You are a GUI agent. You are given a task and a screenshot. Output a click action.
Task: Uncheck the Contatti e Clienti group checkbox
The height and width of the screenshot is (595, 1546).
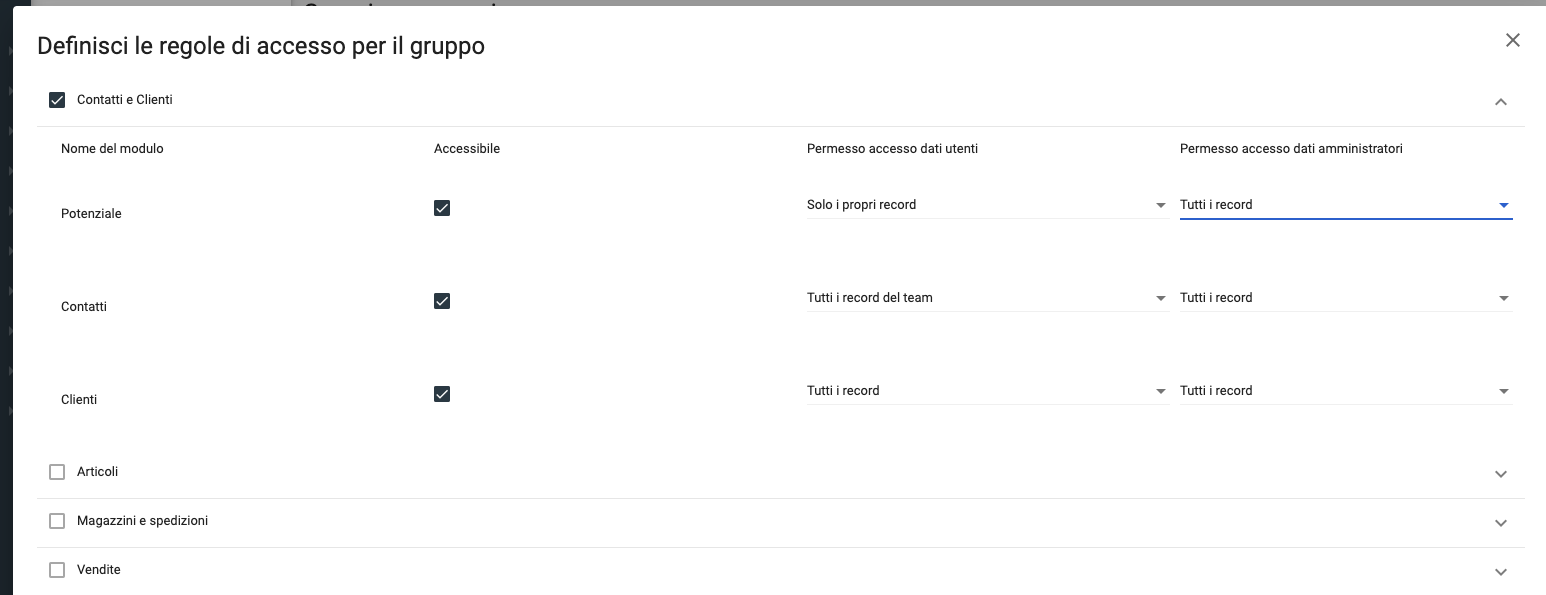pos(57,100)
